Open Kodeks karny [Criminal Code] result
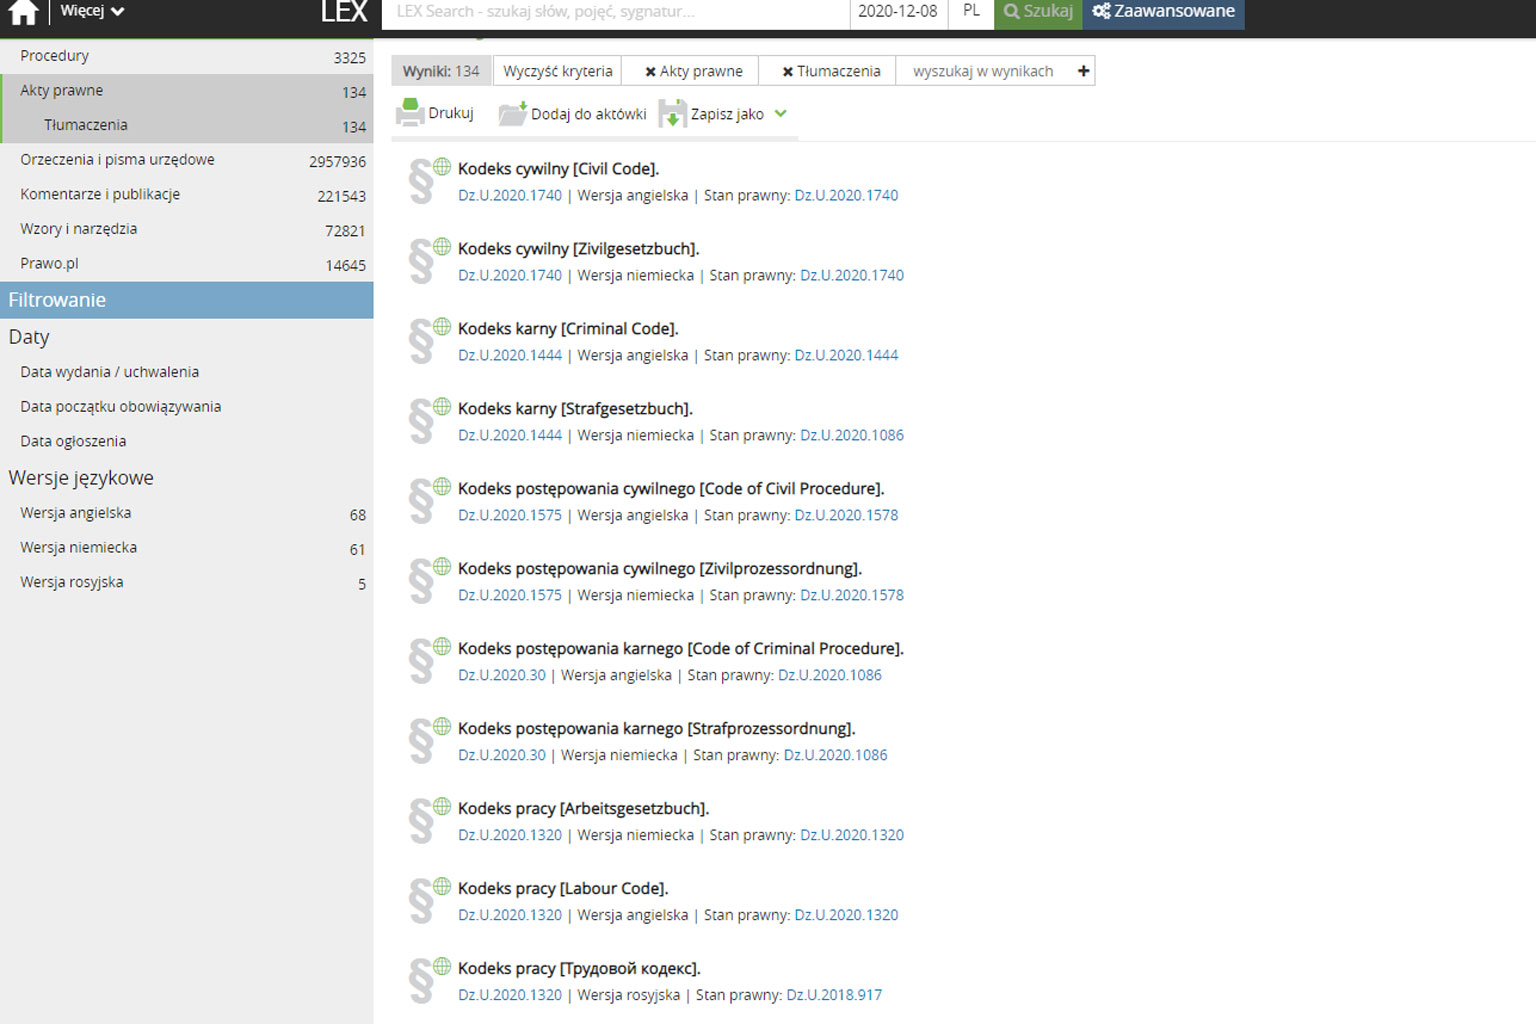Image resolution: width=1536 pixels, height=1024 pixels. [x=567, y=329]
